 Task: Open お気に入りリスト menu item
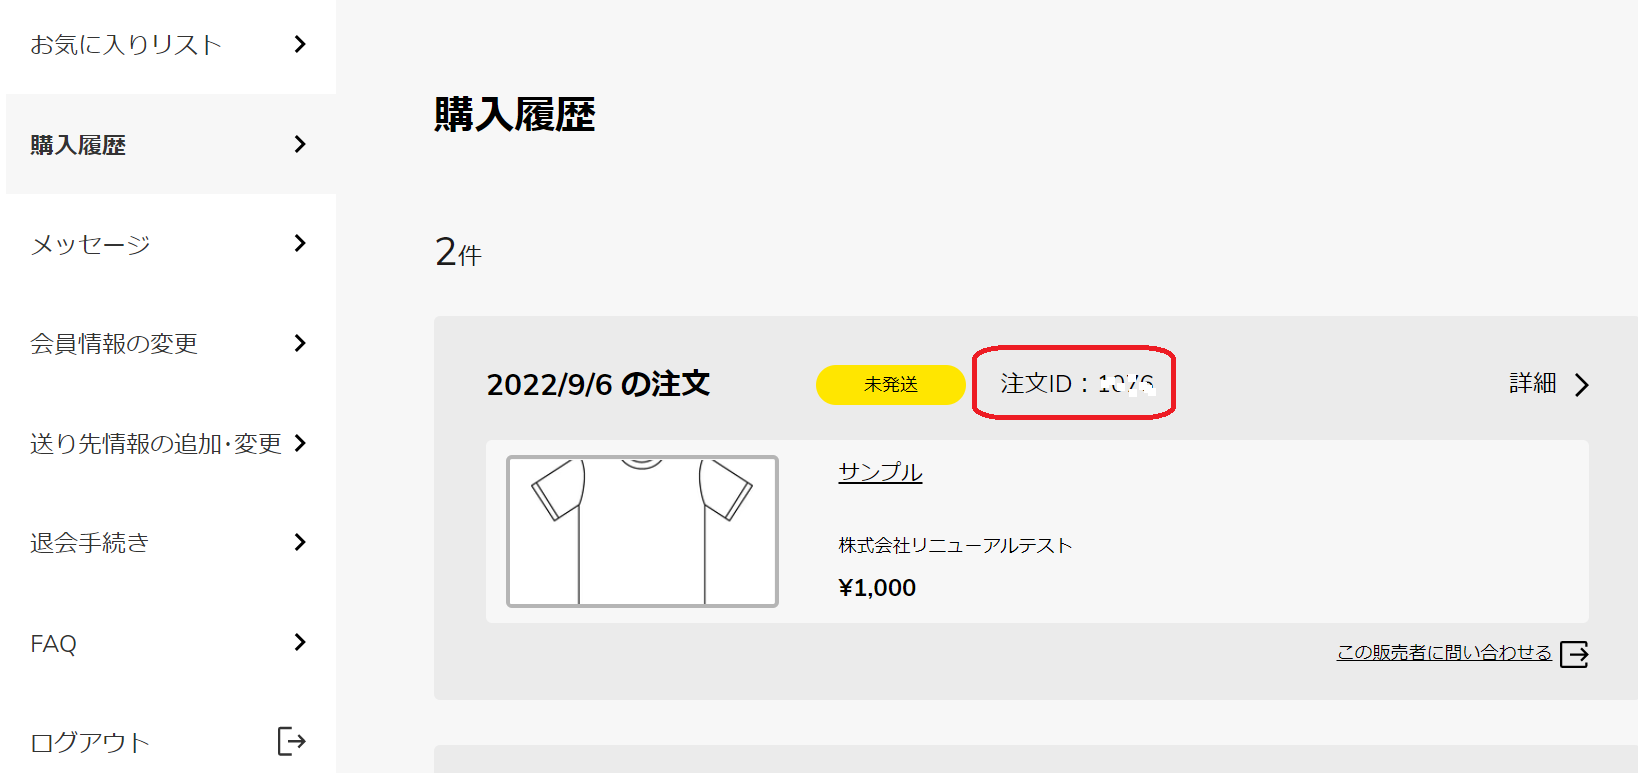coord(126,45)
